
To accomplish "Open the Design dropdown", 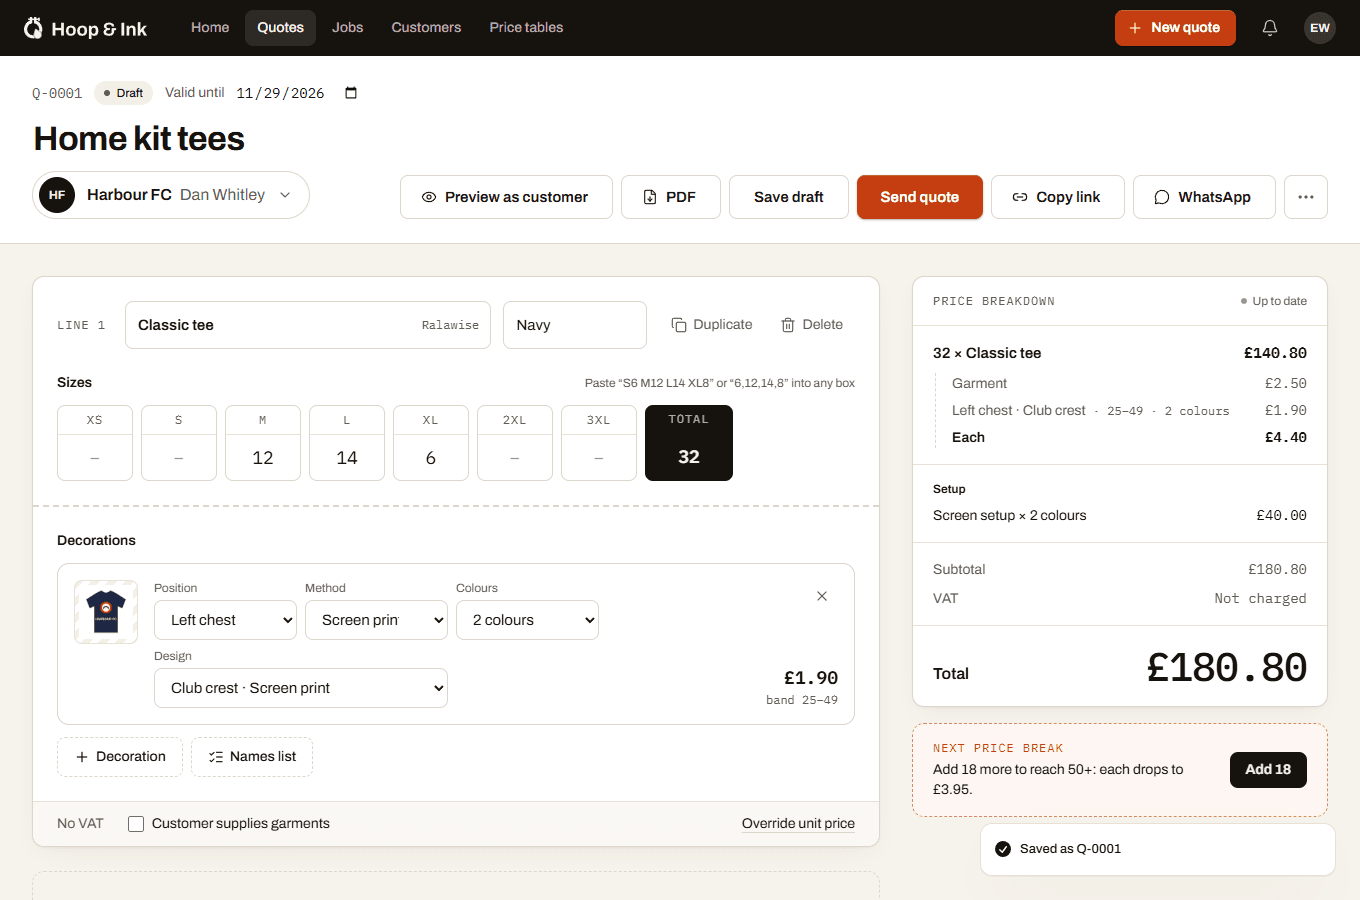I will [301, 688].
